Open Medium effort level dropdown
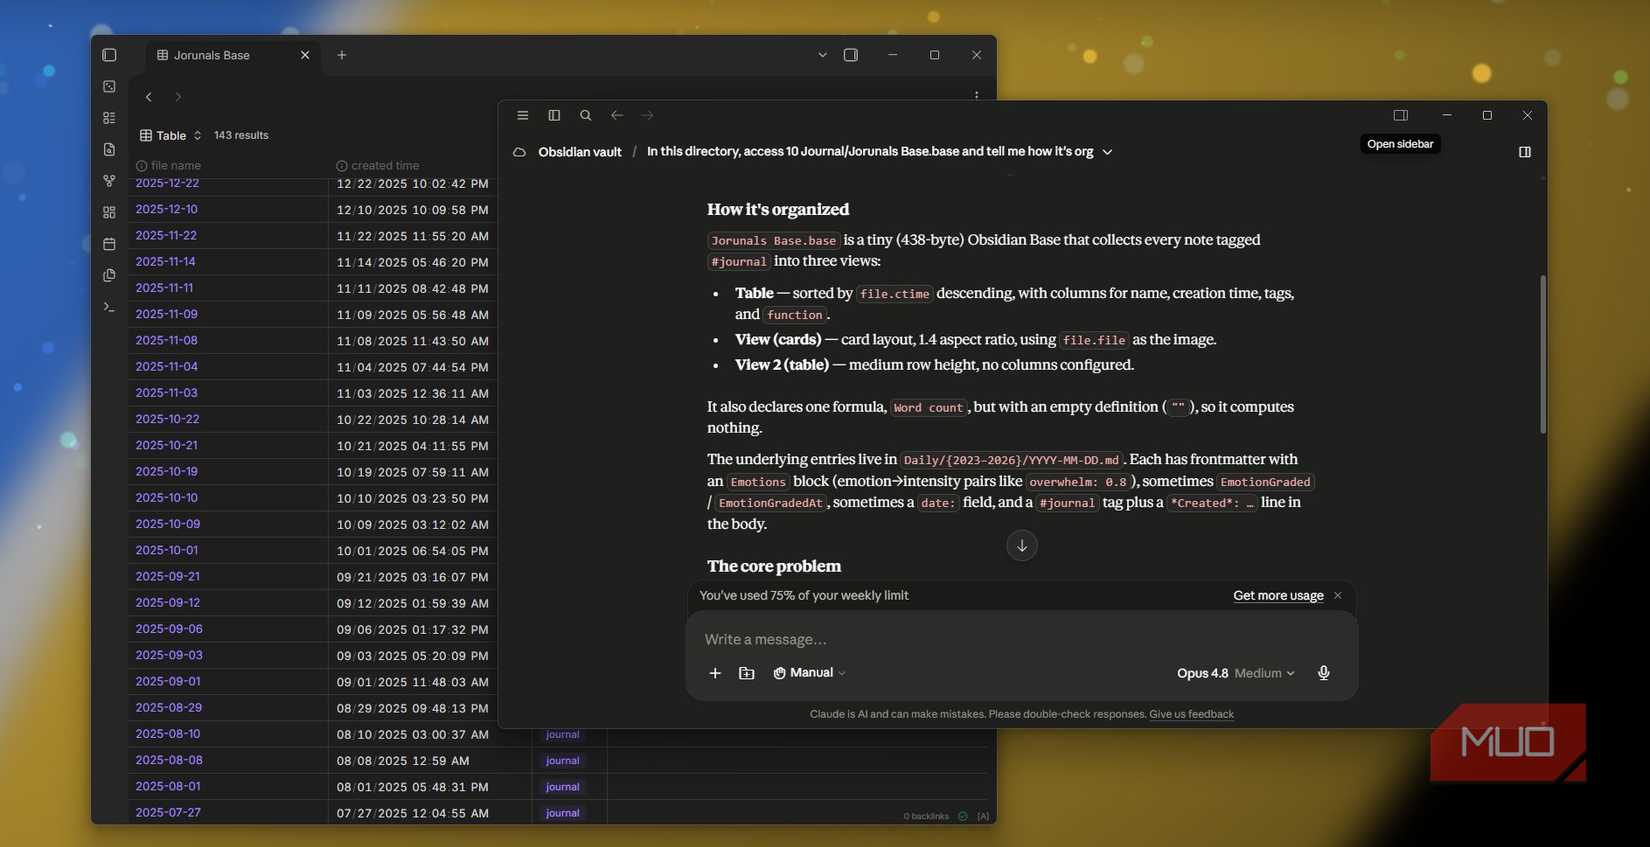Image resolution: width=1650 pixels, height=847 pixels. (1264, 673)
